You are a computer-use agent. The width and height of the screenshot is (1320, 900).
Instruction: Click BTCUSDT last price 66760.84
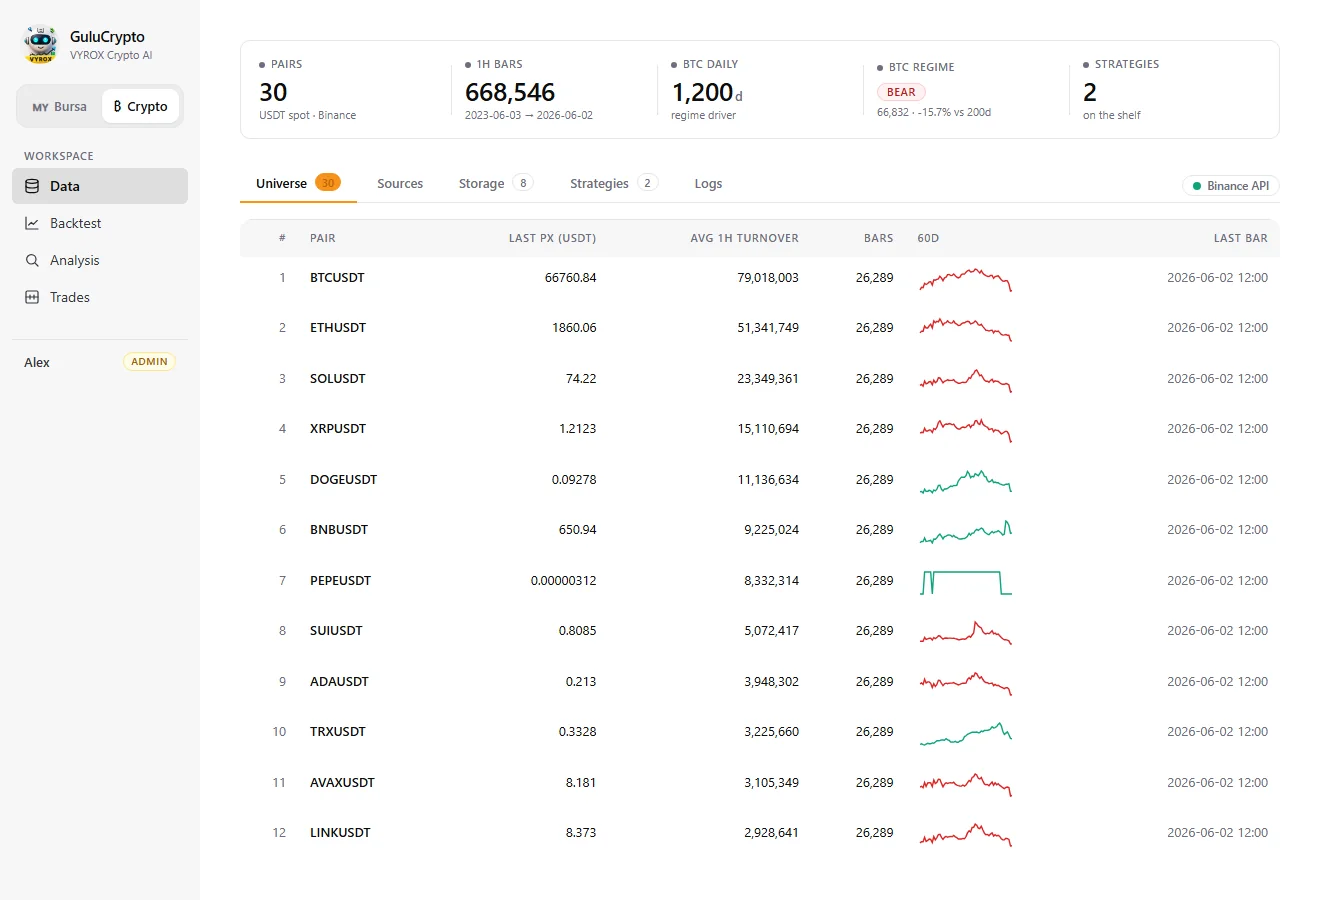click(570, 278)
